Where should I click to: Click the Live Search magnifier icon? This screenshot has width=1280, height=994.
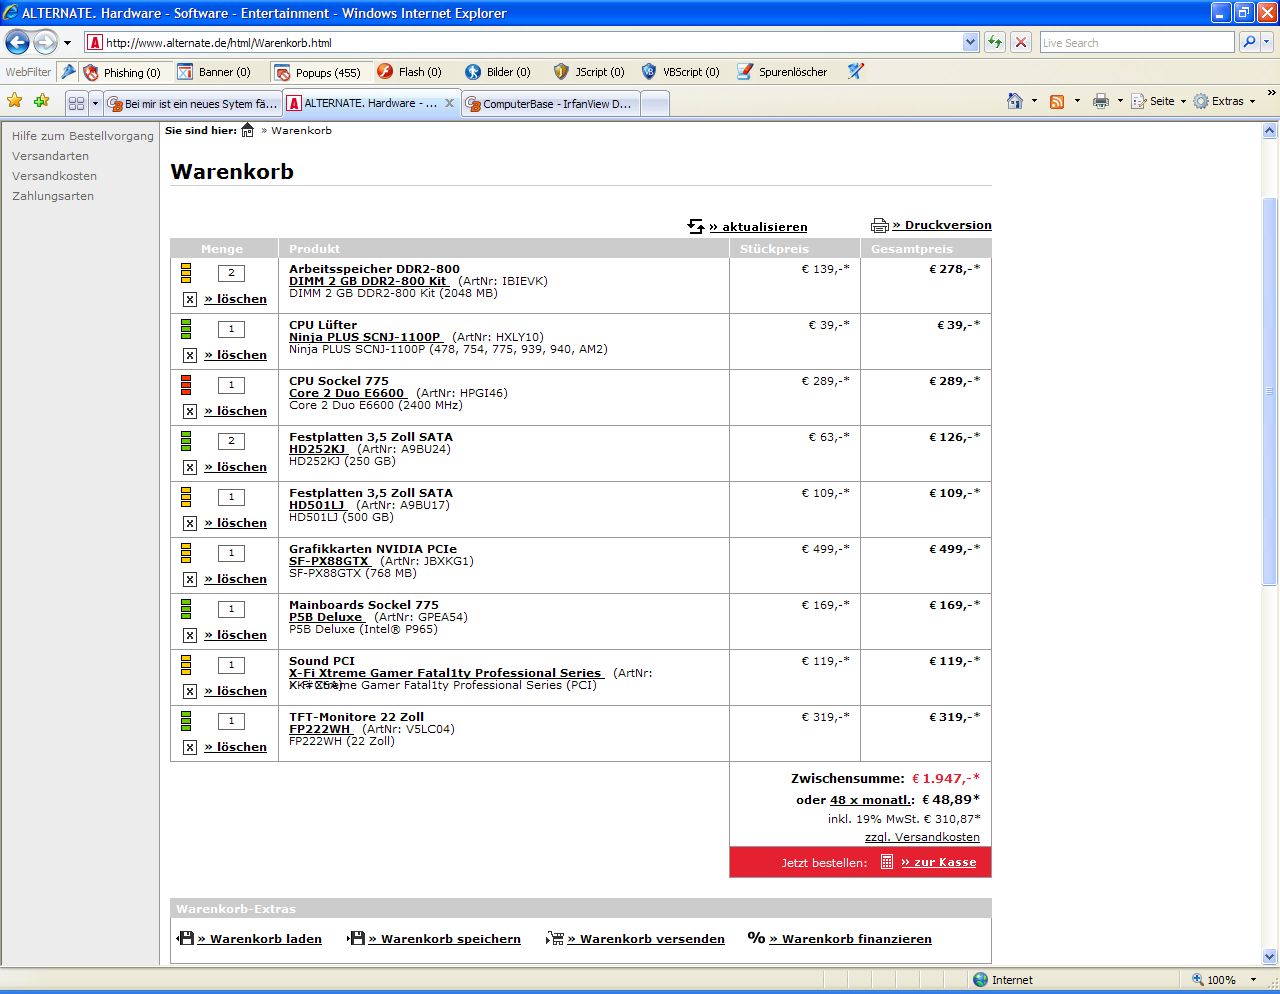pyautogui.click(x=1249, y=42)
